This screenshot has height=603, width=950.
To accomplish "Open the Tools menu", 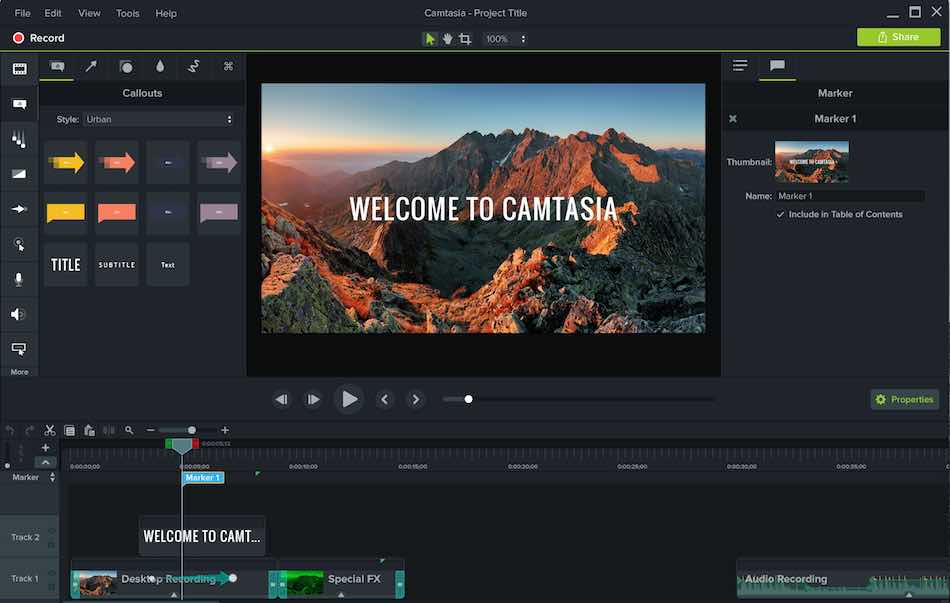I will (x=127, y=13).
